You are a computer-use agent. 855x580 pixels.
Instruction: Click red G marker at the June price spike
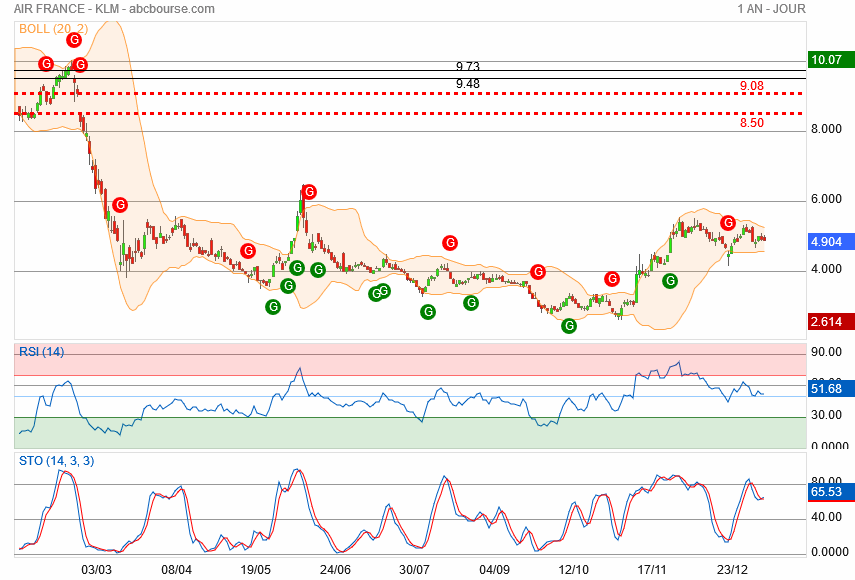click(x=309, y=191)
